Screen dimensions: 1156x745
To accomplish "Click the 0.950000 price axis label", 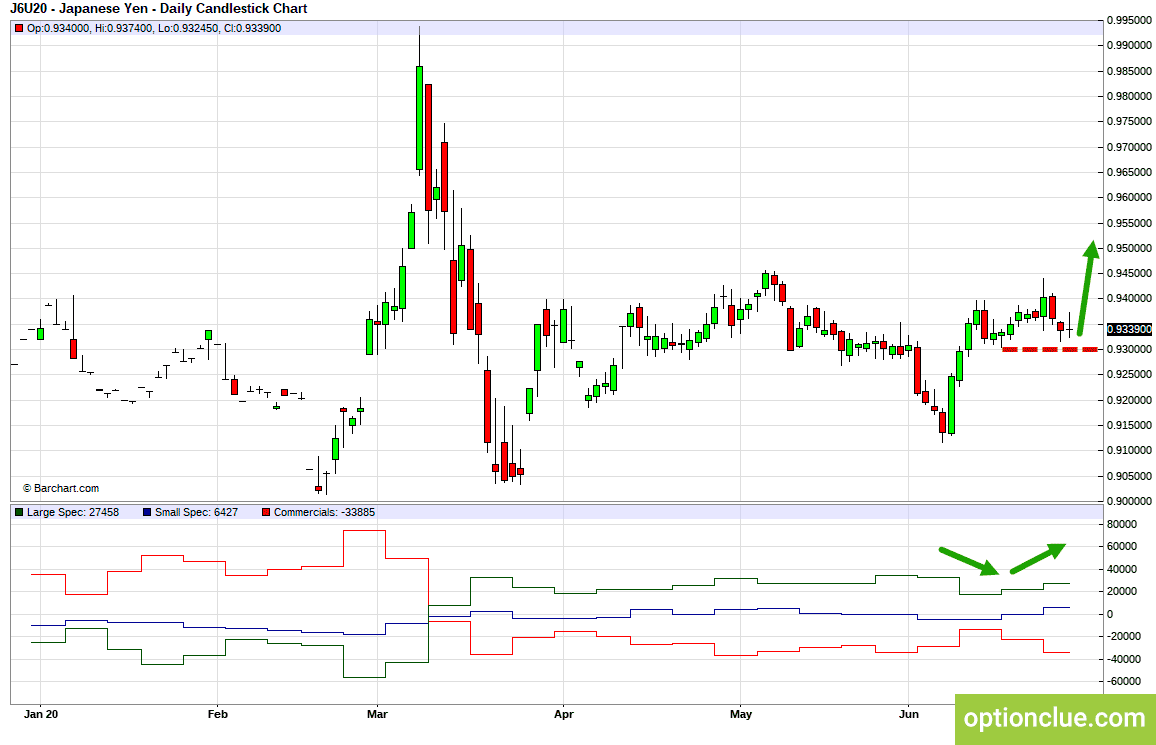I will pyautogui.click(x=1129, y=248).
